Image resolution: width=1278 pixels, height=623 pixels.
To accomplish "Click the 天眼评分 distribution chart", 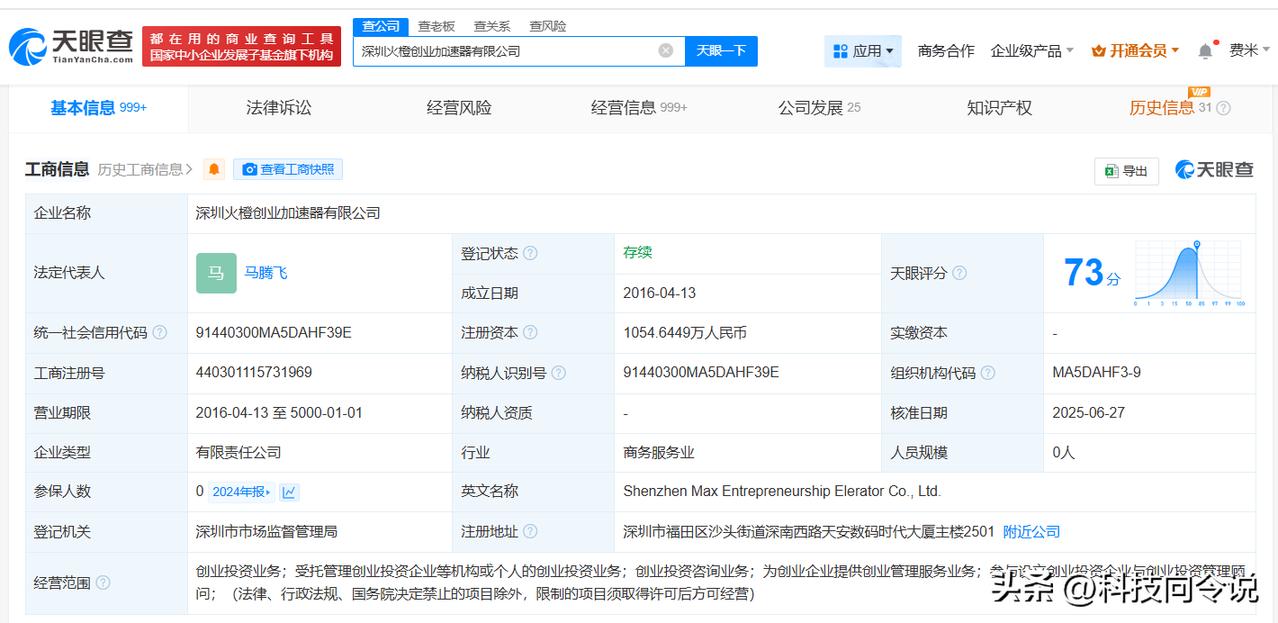I will coord(1190,273).
